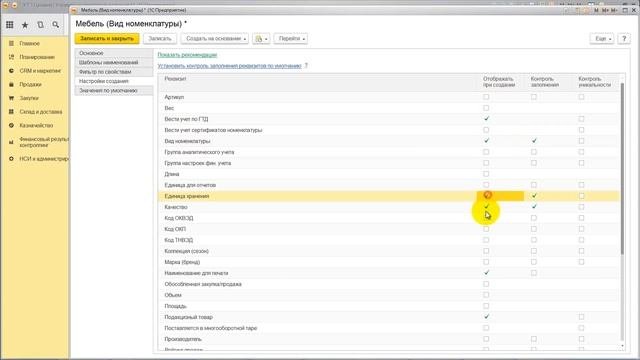The height and width of the screenshot is (360, 640).
Task: Open the Закупки cart icon
Action: (11, 98)
